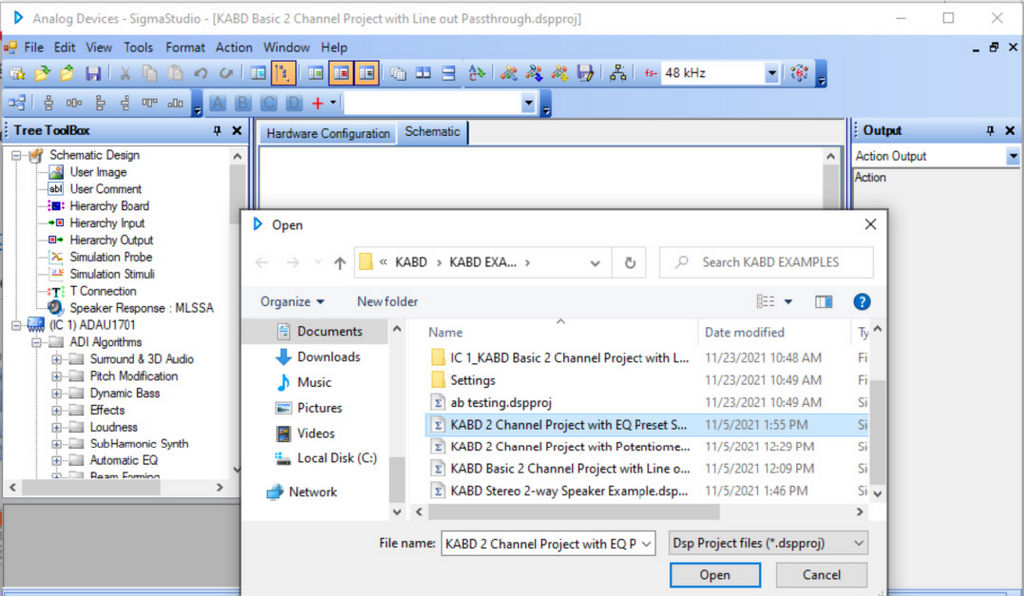Click the file list horizontal scrollbar

pyautogui.click(x=574, y=512)
